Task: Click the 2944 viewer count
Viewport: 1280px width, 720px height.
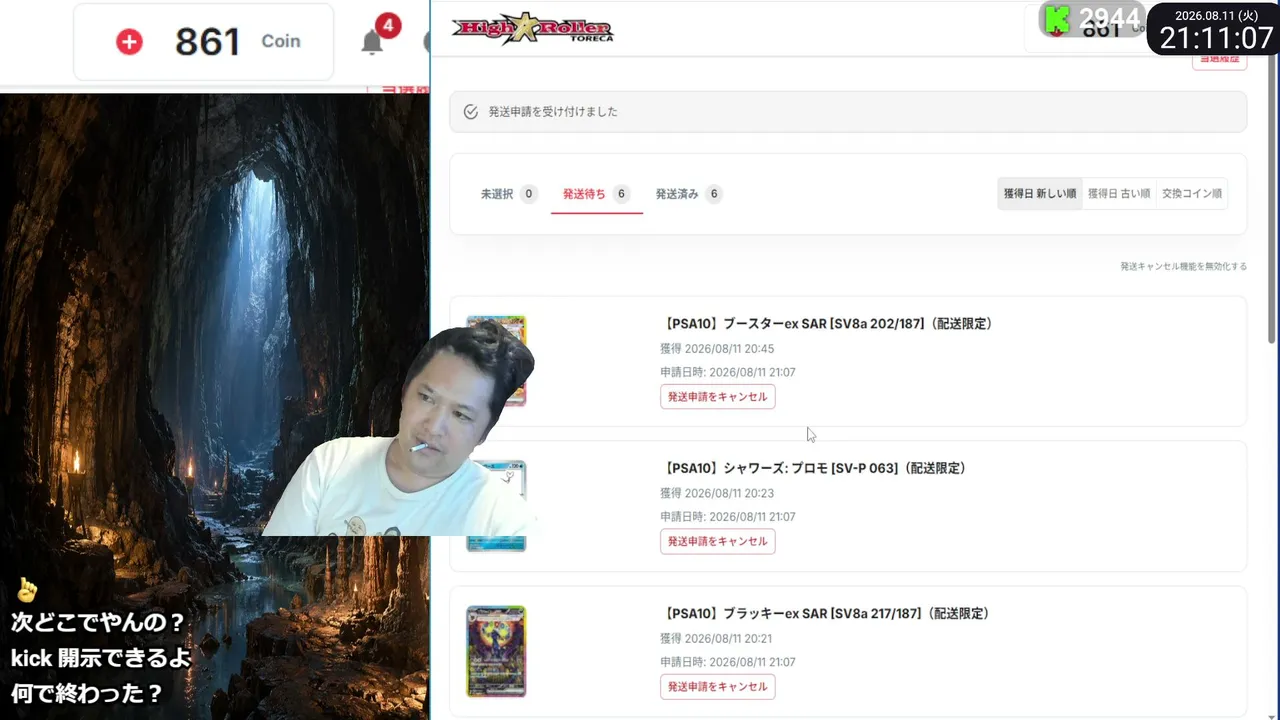Action: 1109,18
